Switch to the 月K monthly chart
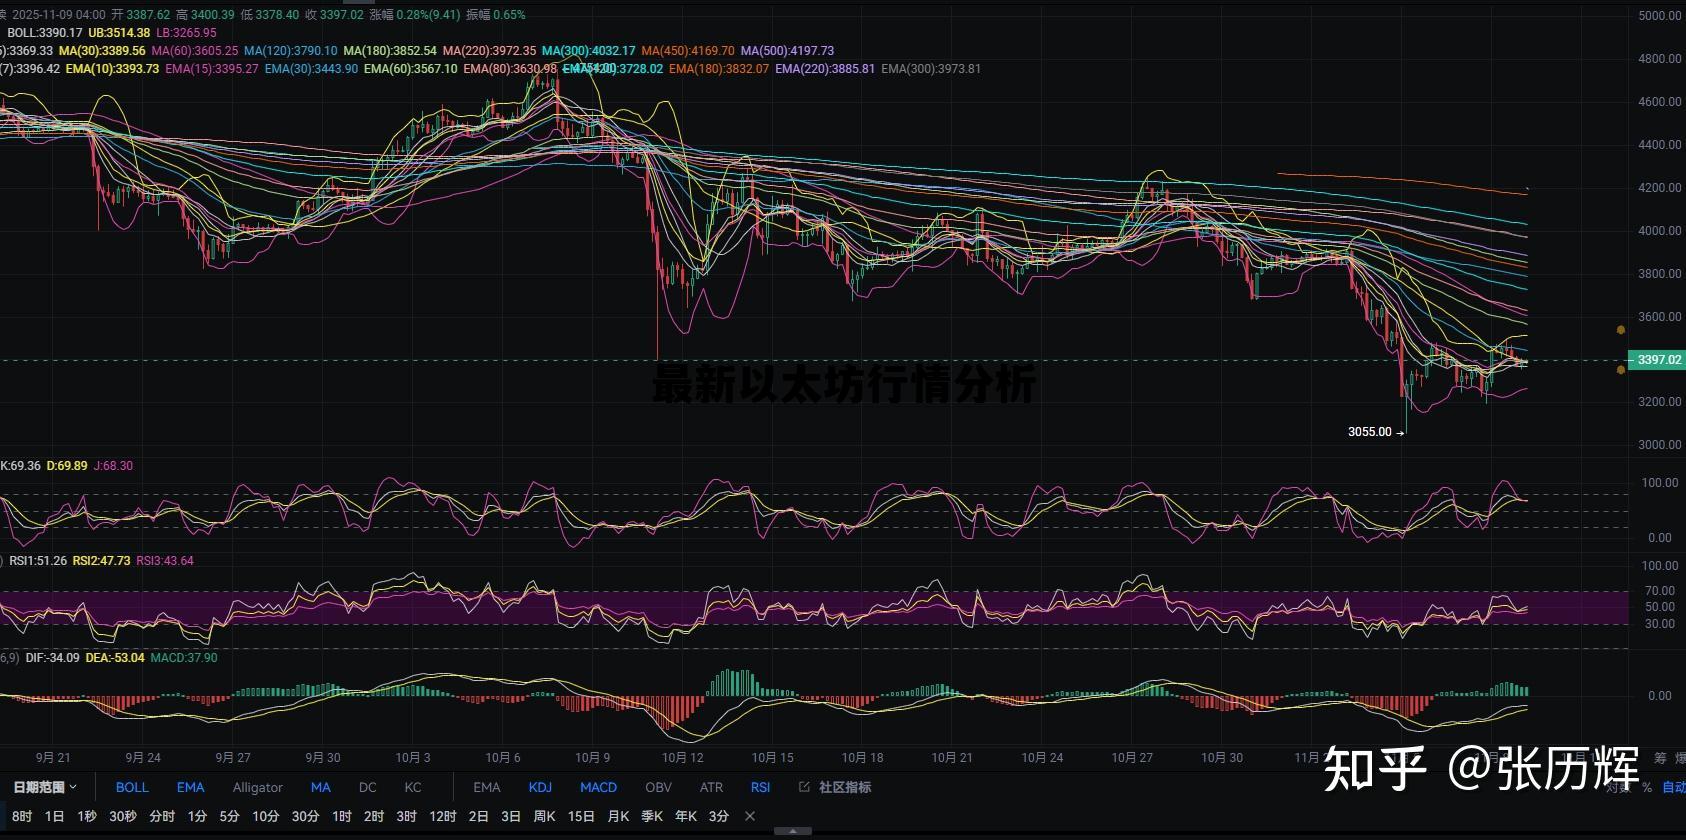The image size is (1686, 840). [618, 816]
